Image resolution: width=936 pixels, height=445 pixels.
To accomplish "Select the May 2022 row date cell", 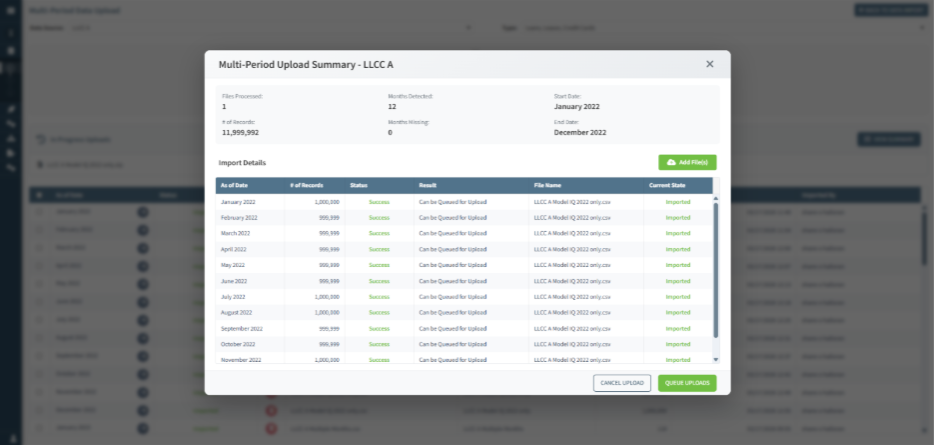I will pos(233,265).
